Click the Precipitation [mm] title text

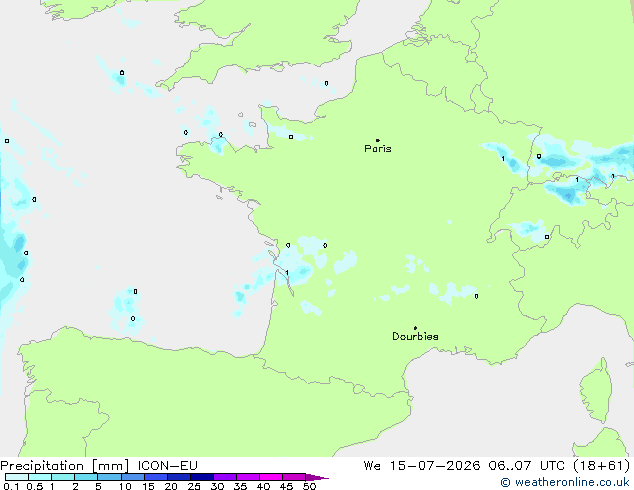65,466
